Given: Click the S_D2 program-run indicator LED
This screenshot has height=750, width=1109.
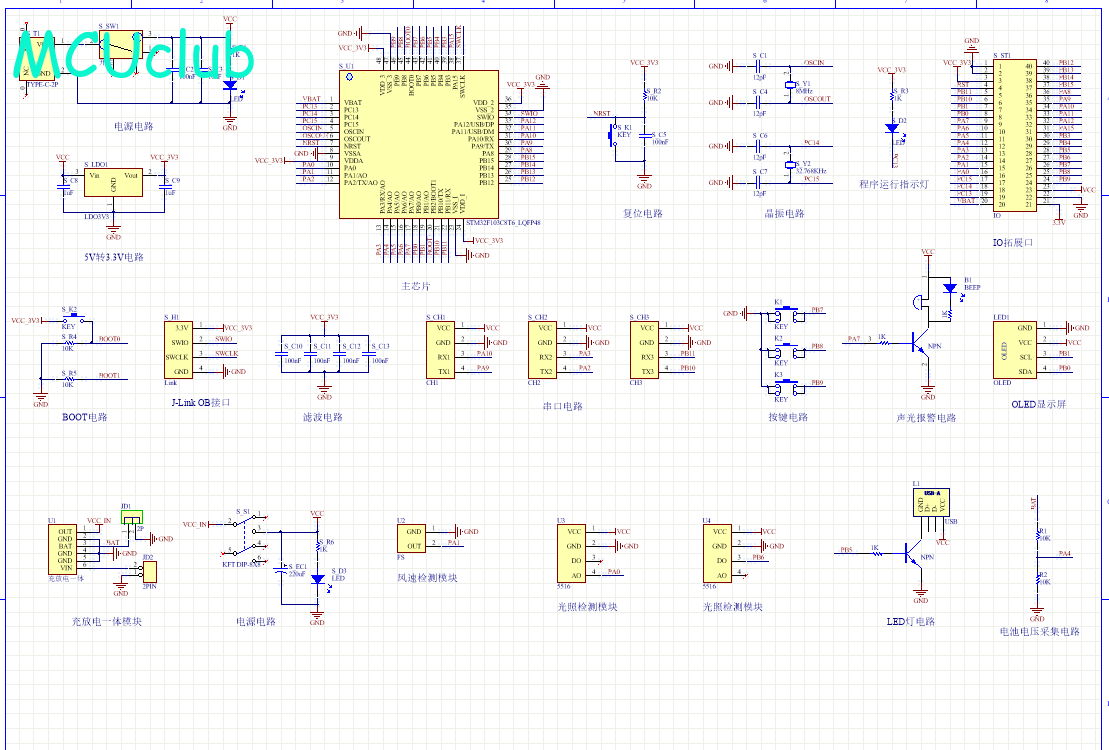Looking at the screenshot, I should tap(892, 128).
